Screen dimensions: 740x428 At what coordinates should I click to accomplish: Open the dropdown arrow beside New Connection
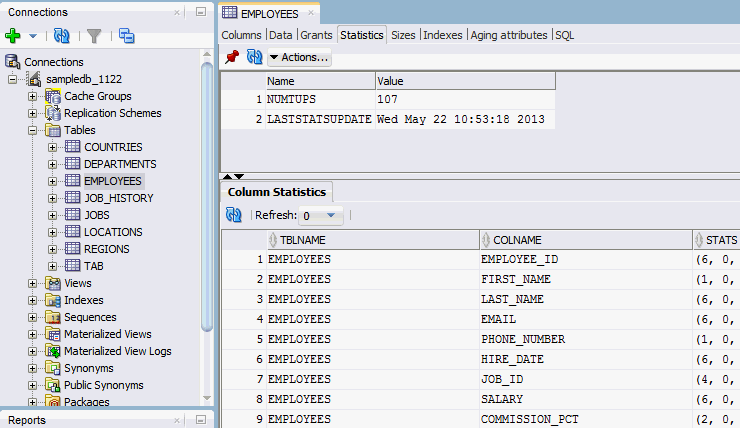(x=33, y=36)
